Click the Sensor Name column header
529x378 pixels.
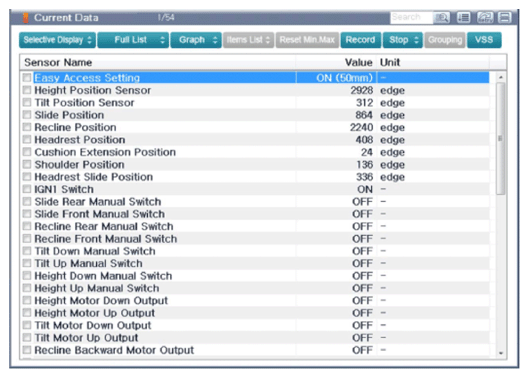pos(158,62)
